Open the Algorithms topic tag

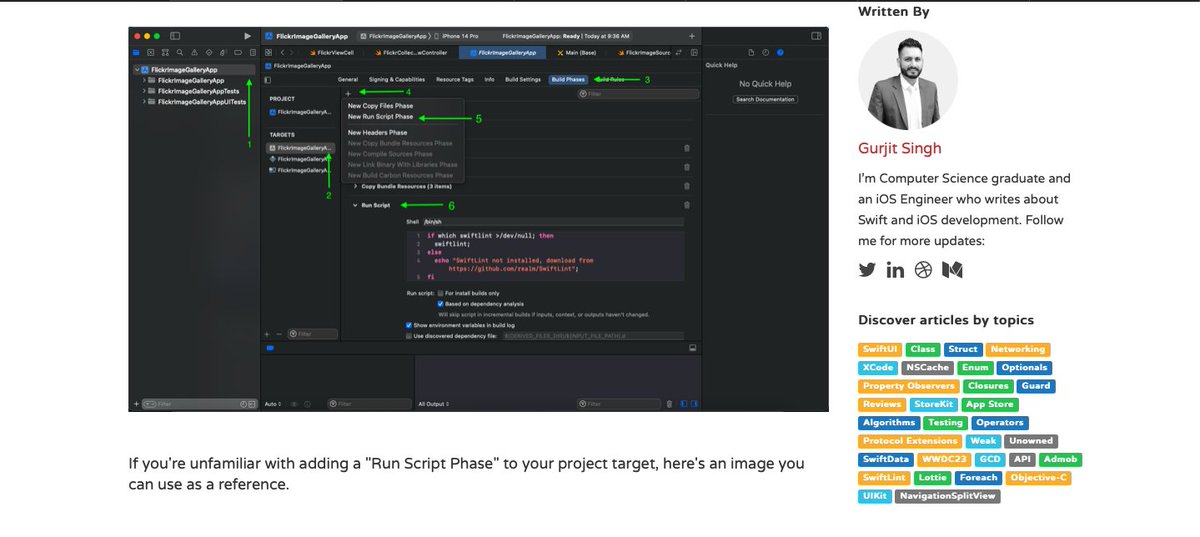[888, 423]
